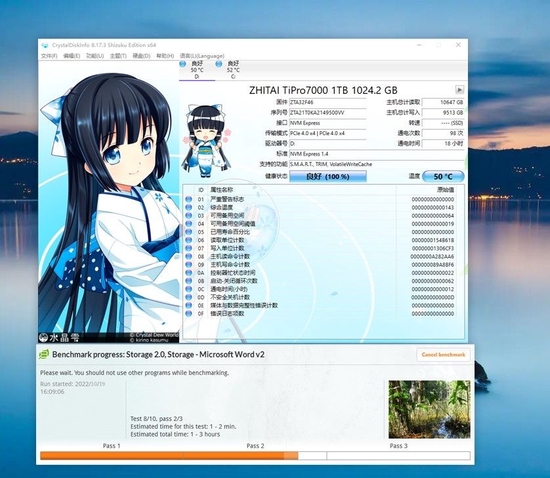Open the 硬盘(D) menu
Screen dimensions: 550x478
(141, 56)
